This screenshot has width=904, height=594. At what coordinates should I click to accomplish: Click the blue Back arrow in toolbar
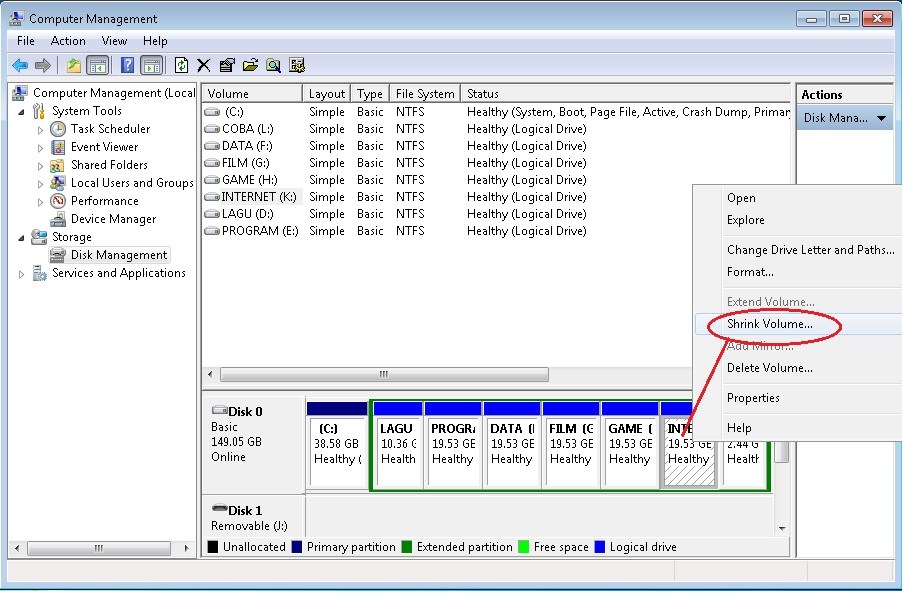coord(20,65)
